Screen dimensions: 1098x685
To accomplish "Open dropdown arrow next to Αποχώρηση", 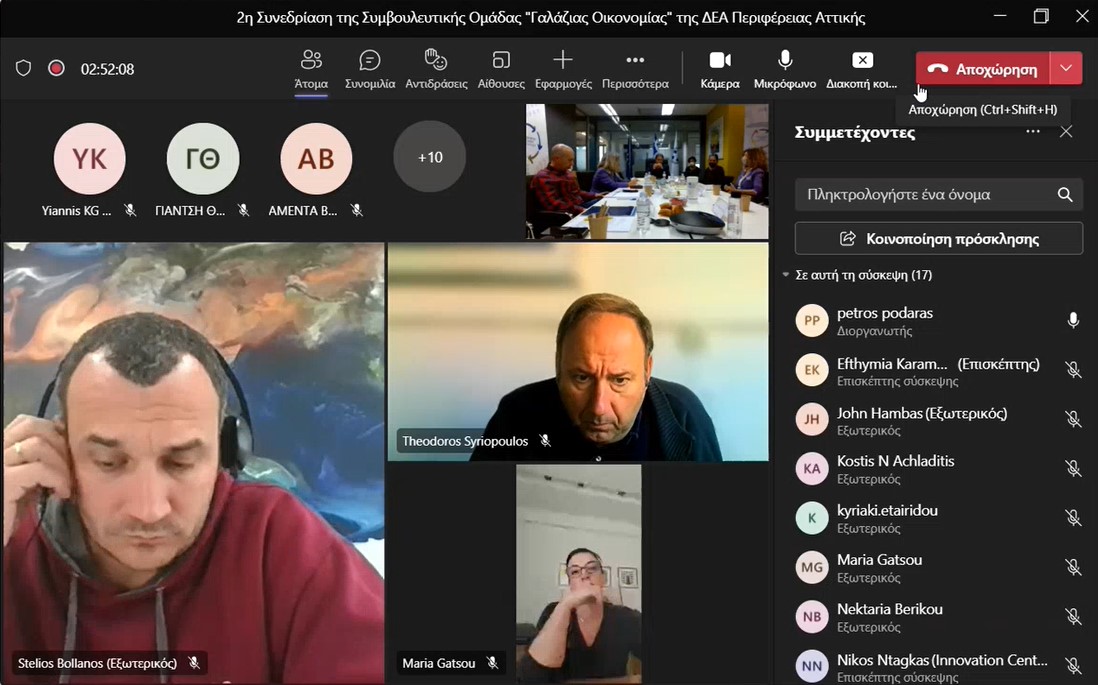I will pos(1067,69).
